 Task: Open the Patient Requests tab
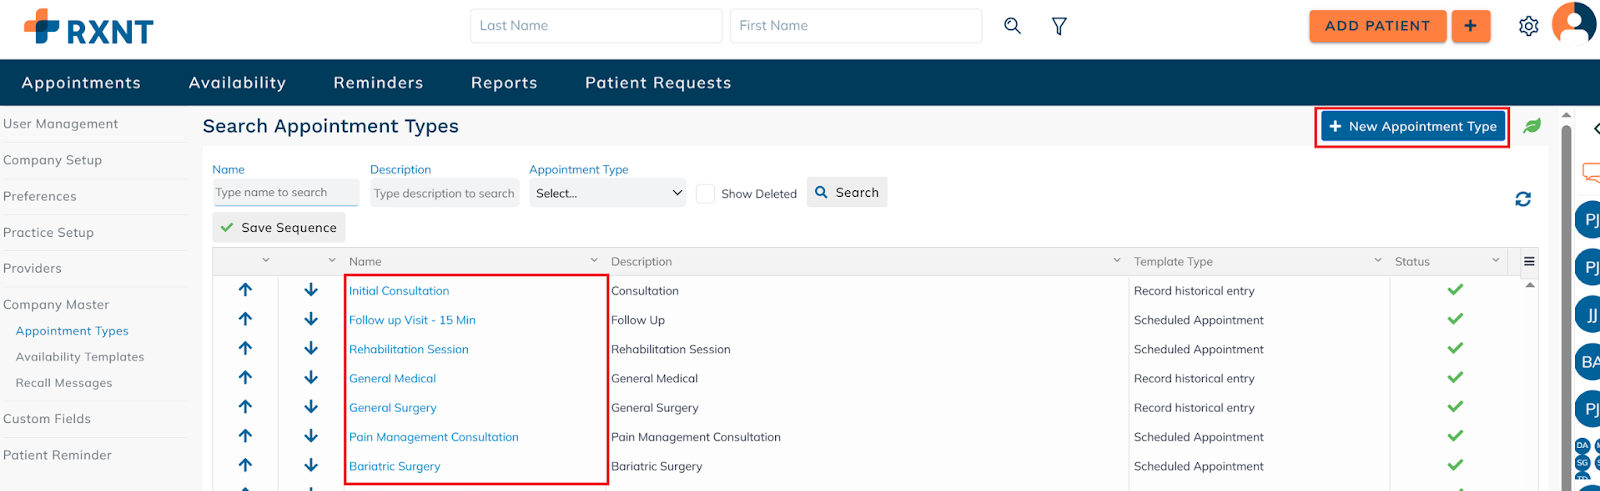[658, 83]
